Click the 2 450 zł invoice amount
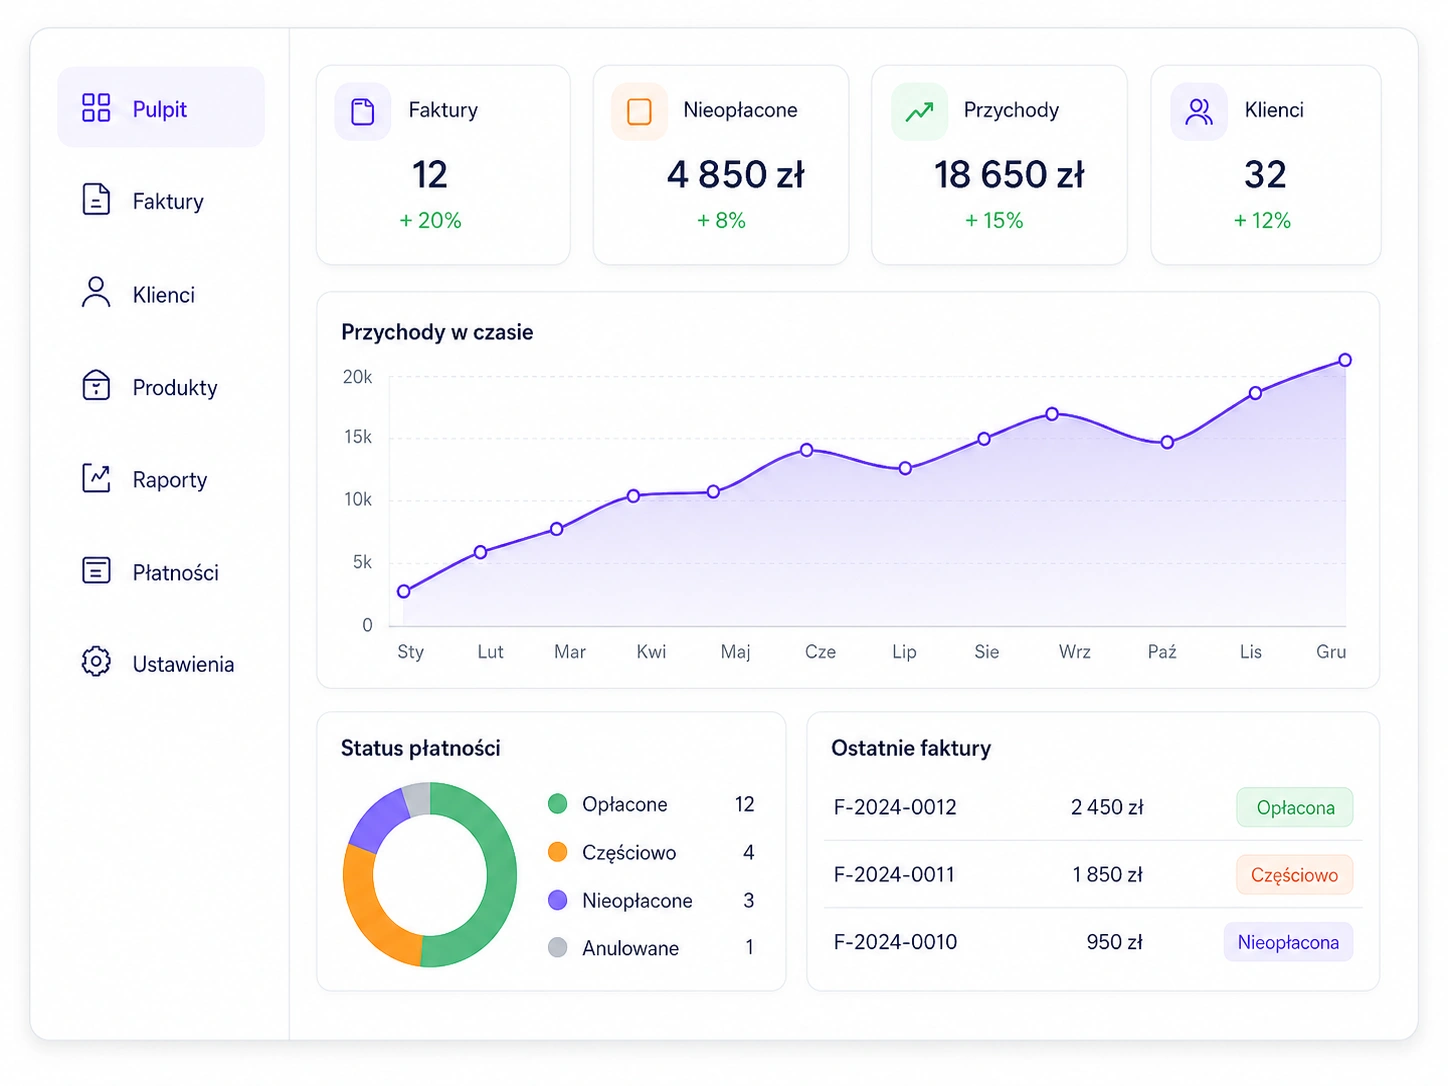1448x1086 pixels. [x=1107, y=807]
